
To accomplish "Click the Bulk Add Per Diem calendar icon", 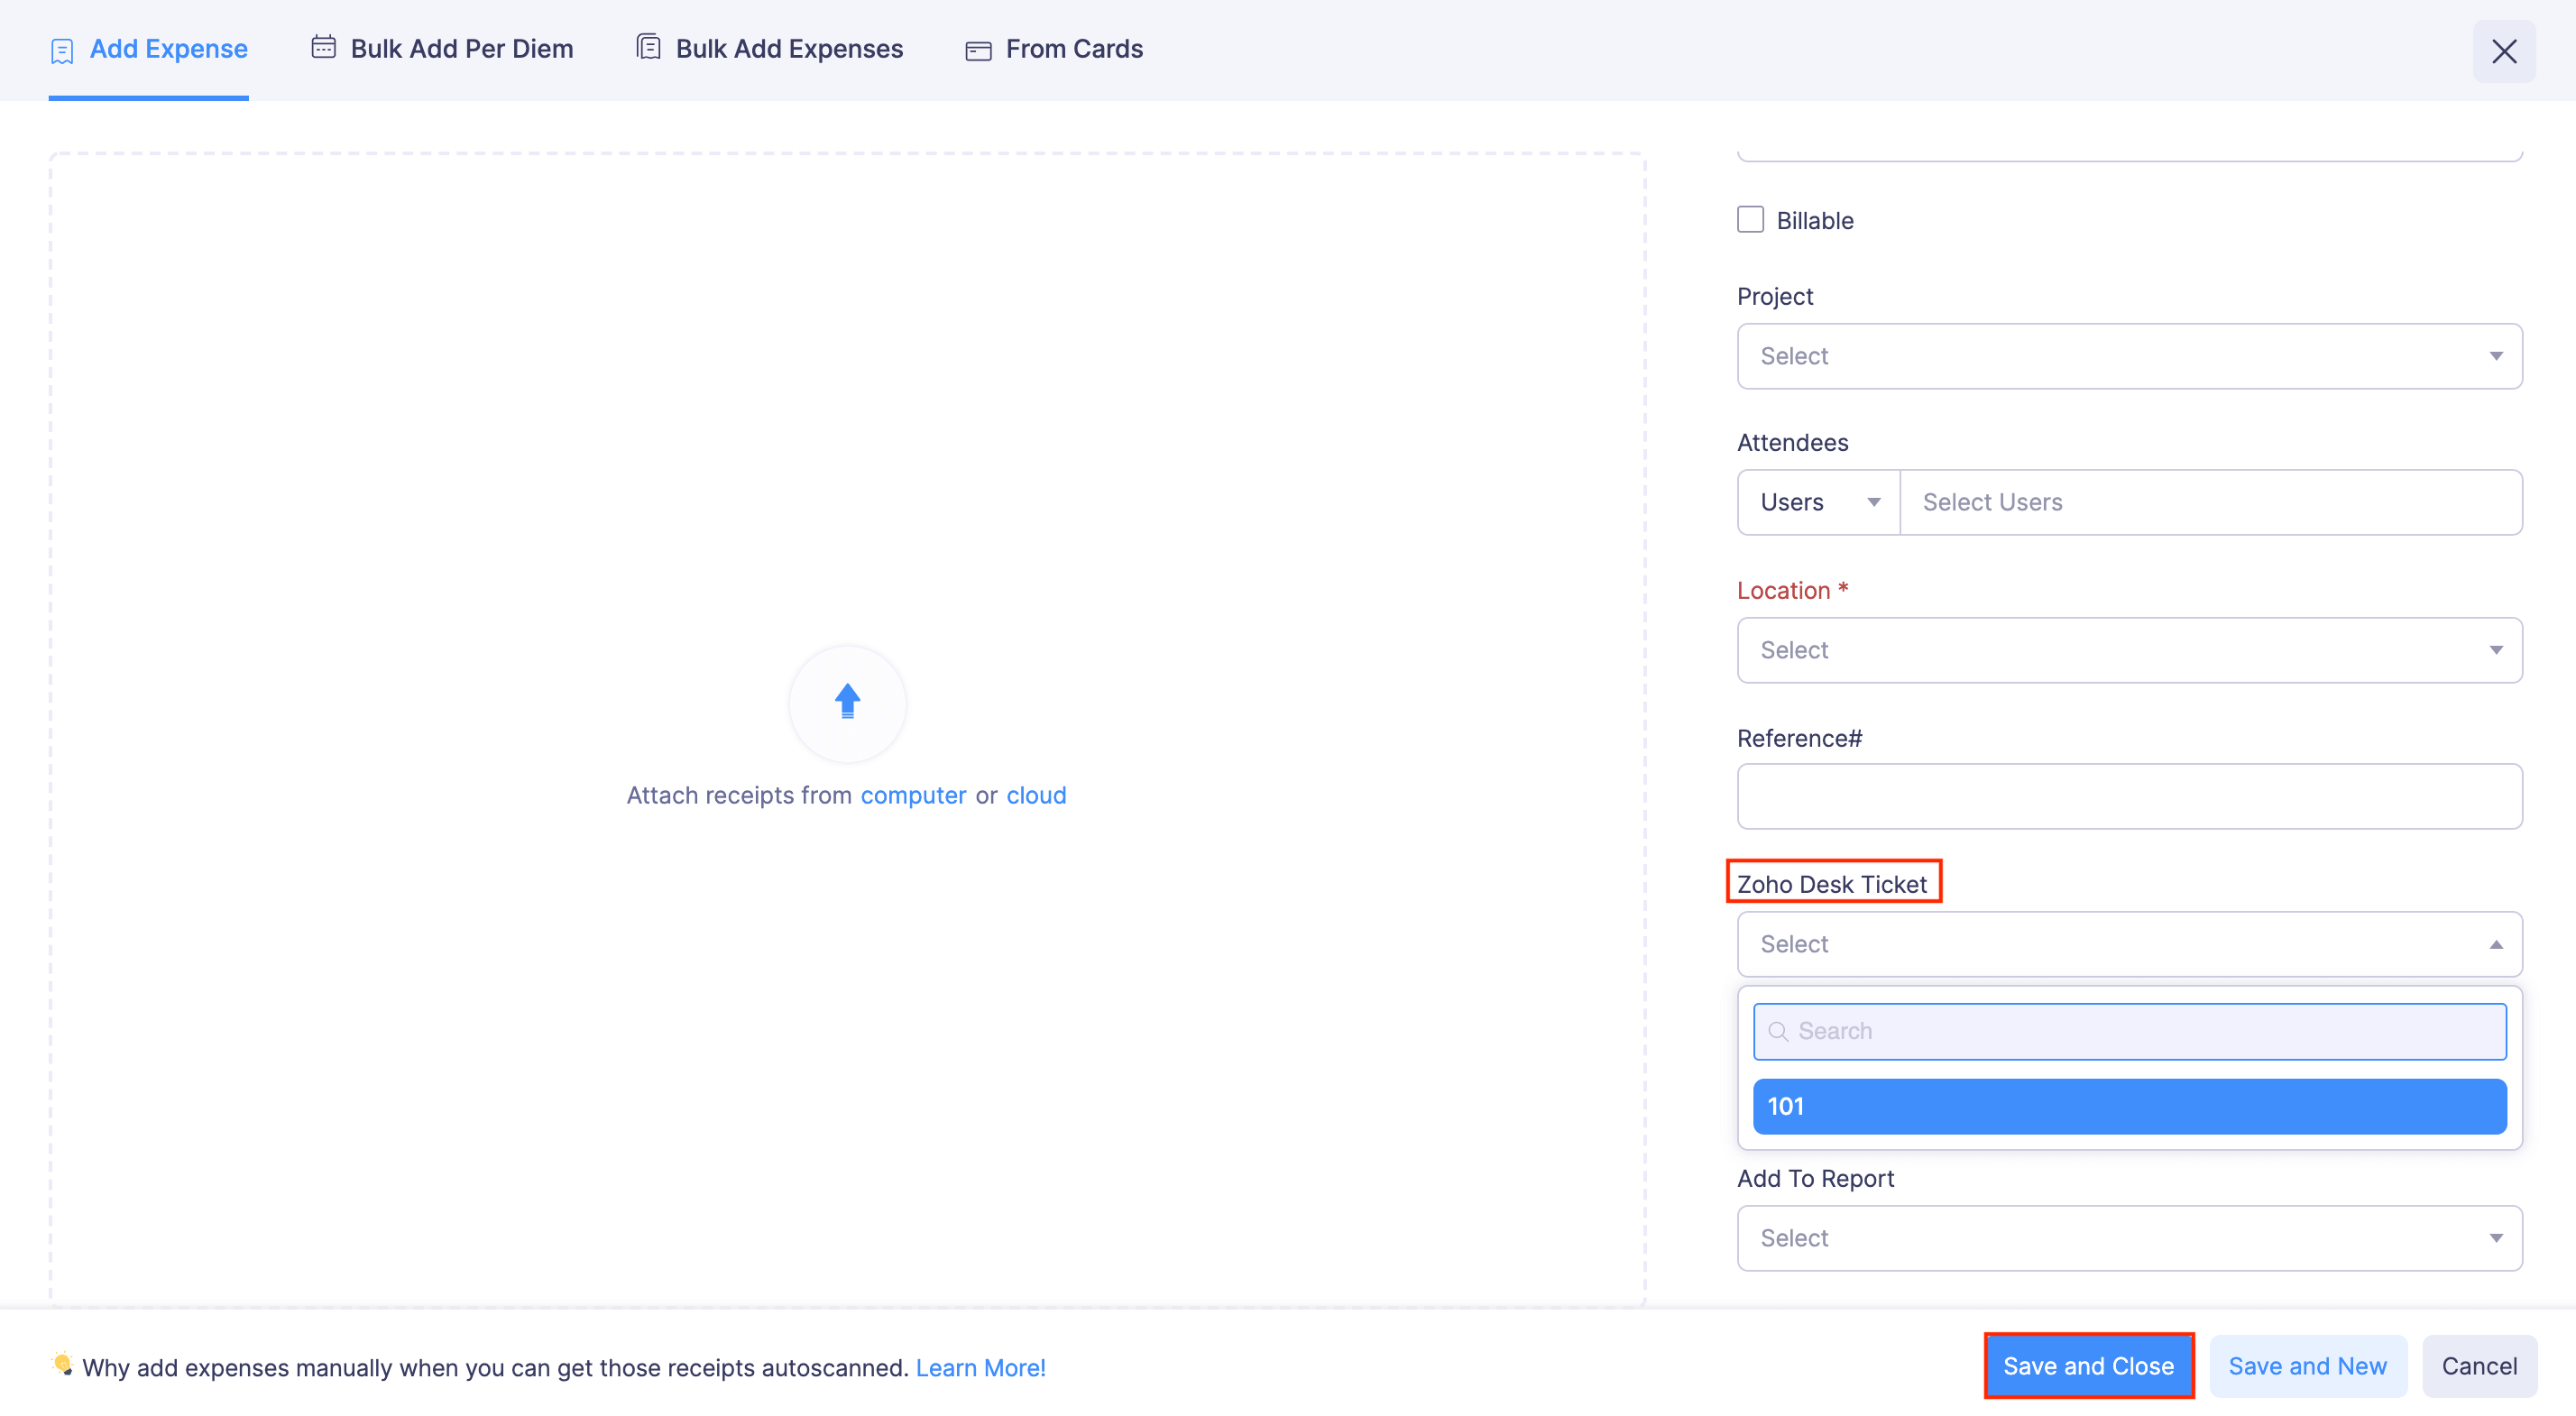I will click(x=322, y=47).
